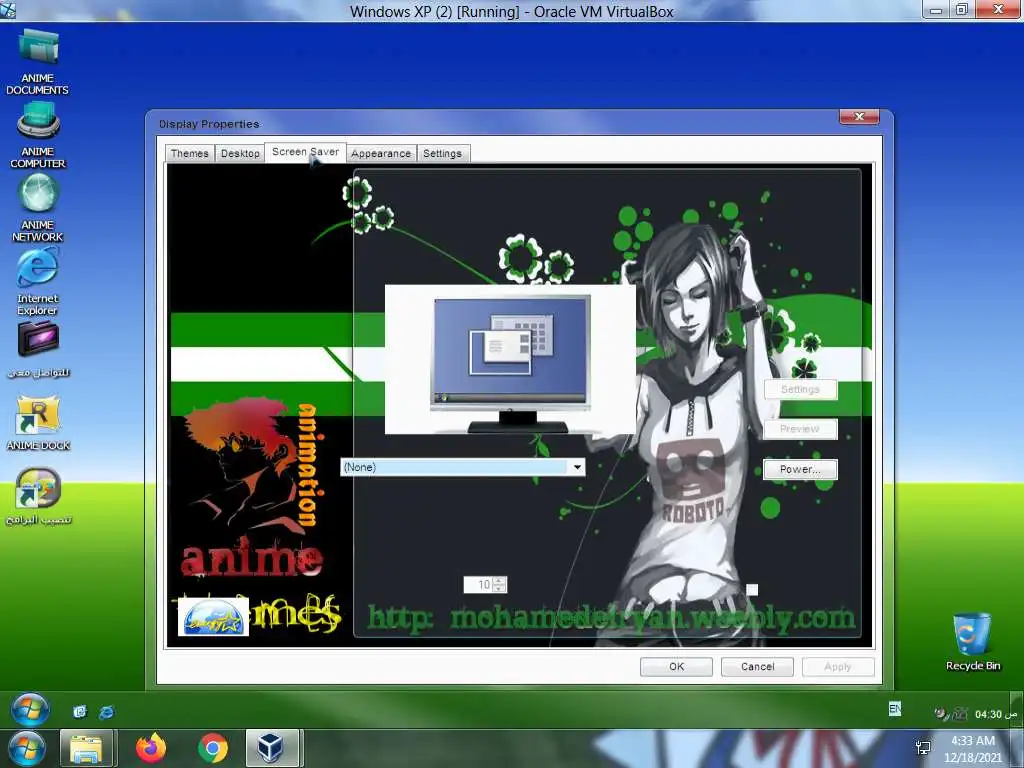This screenshot has height=768, width=1024.
Task: Launch the ANIME DOCK shortcut
Action: 39,423
